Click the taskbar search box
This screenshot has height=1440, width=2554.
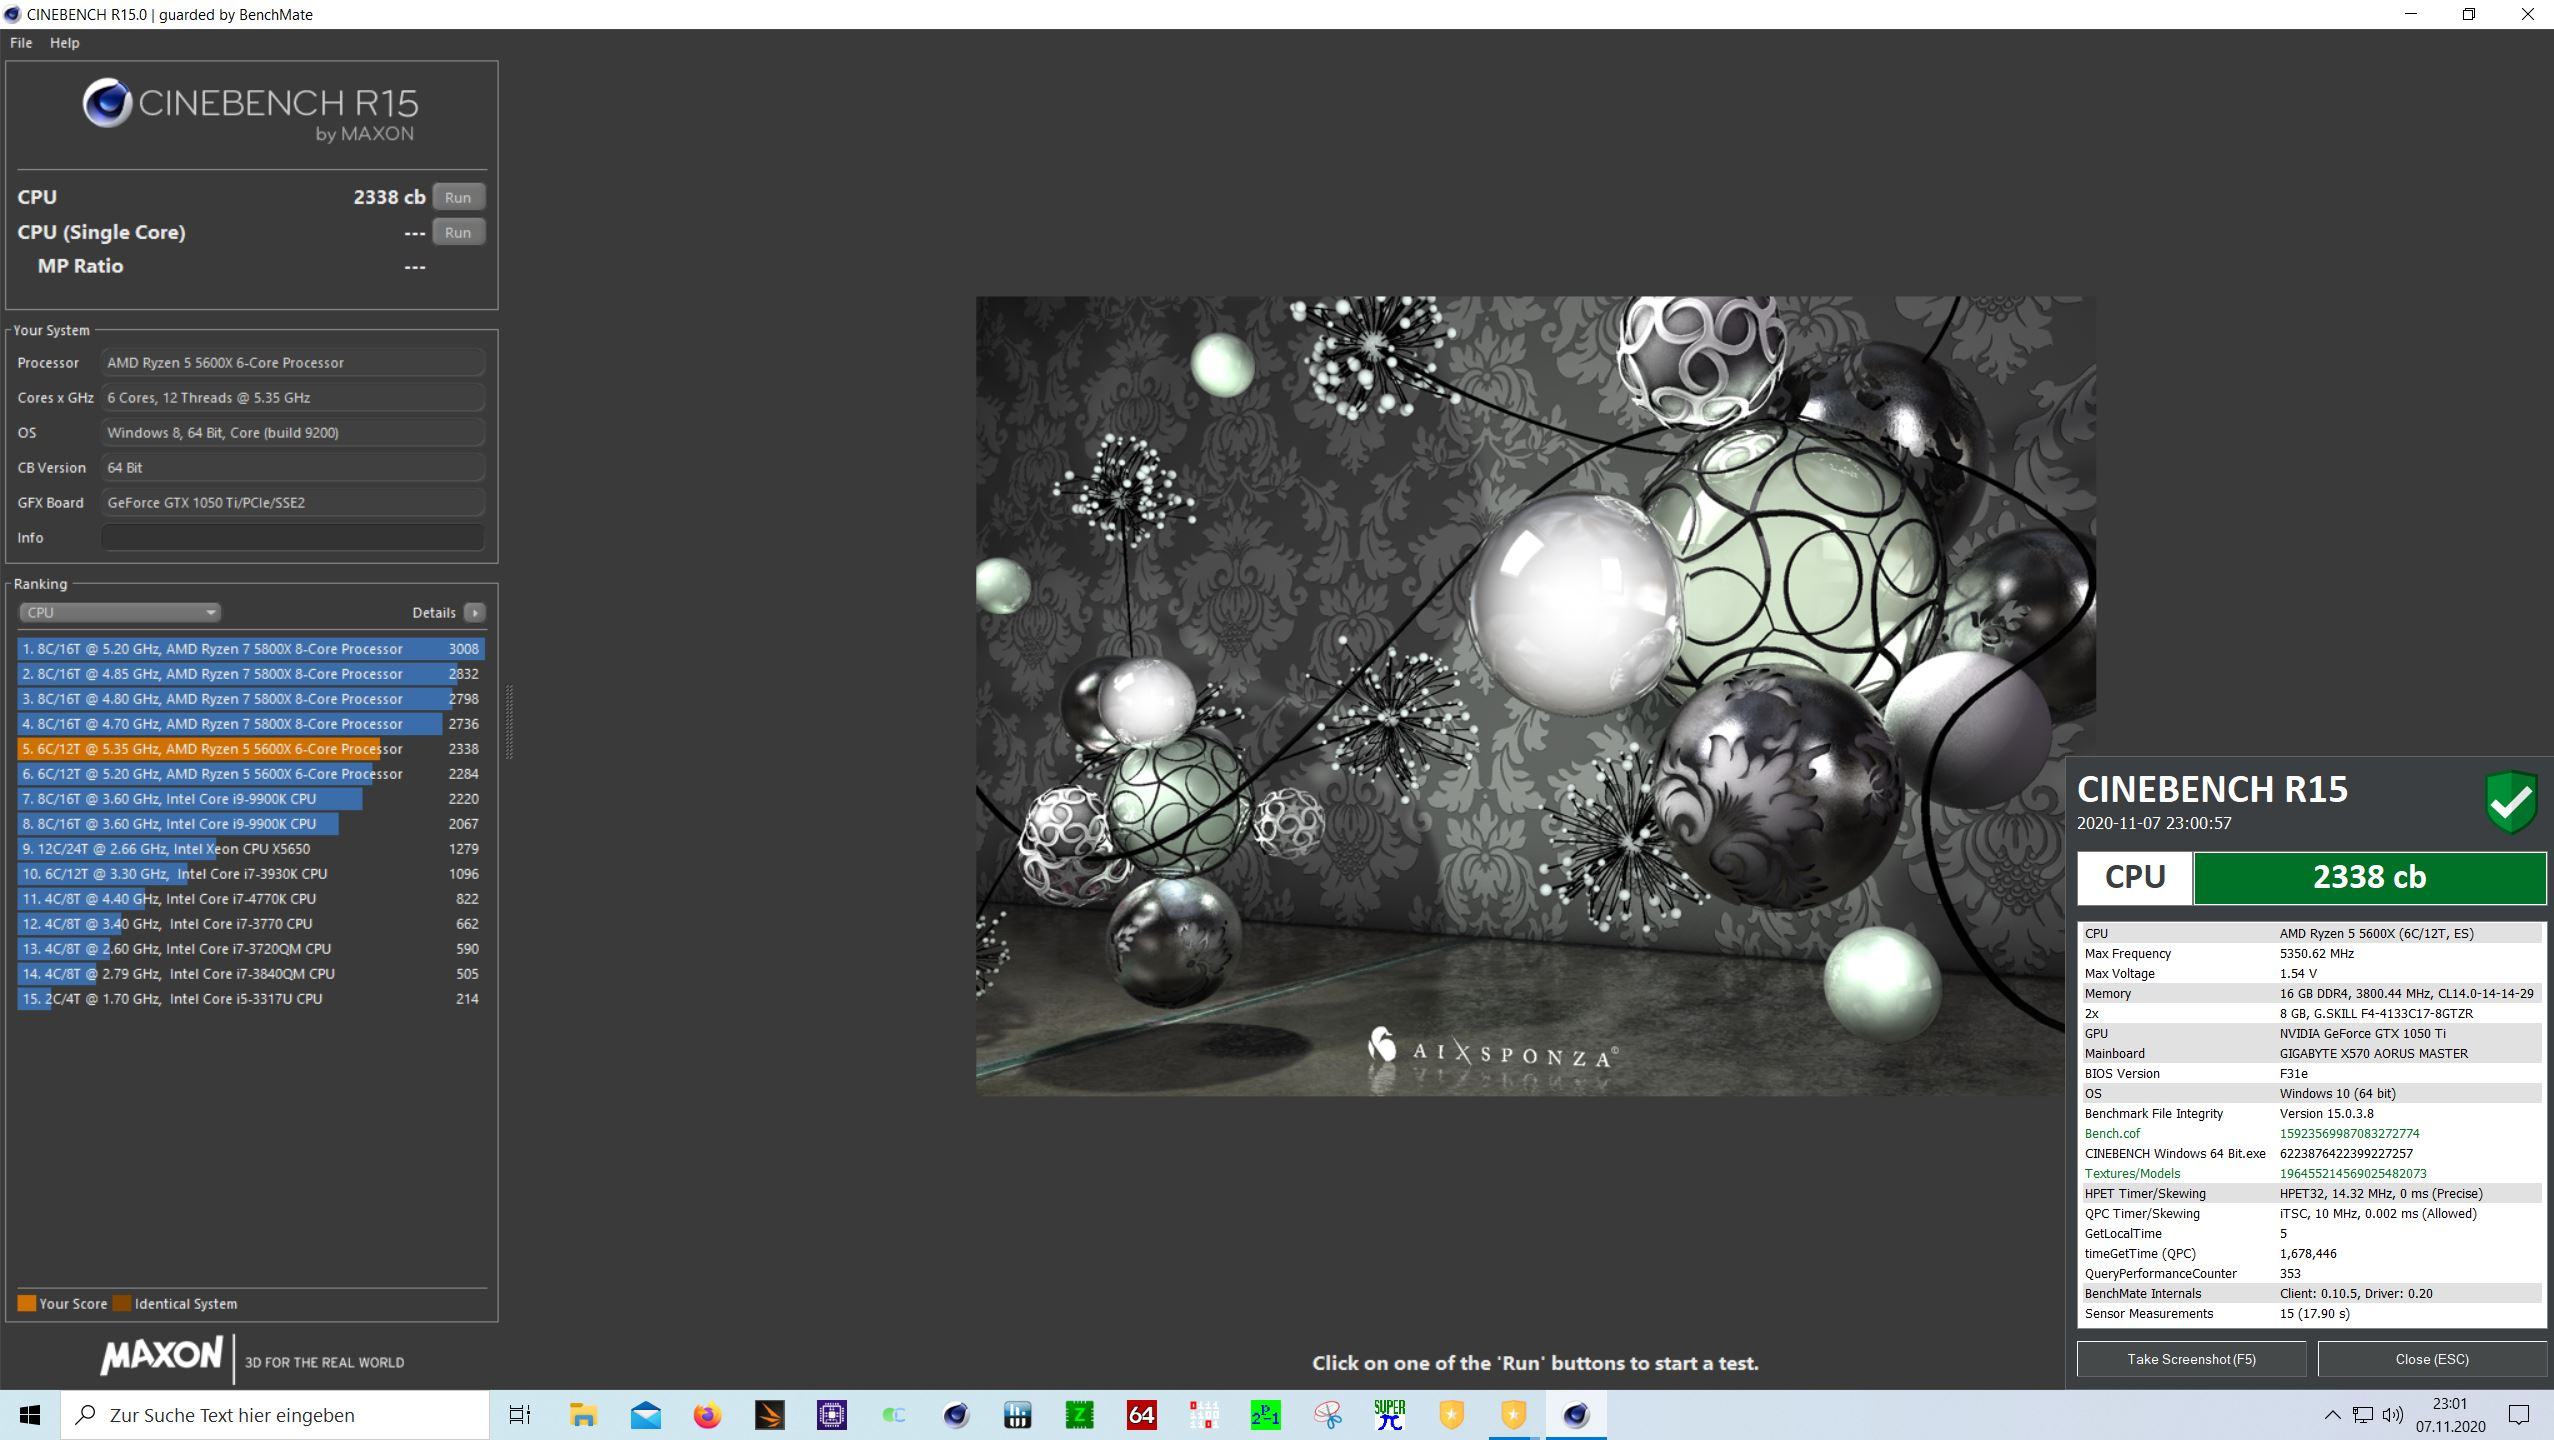(x=275, y=1415)
